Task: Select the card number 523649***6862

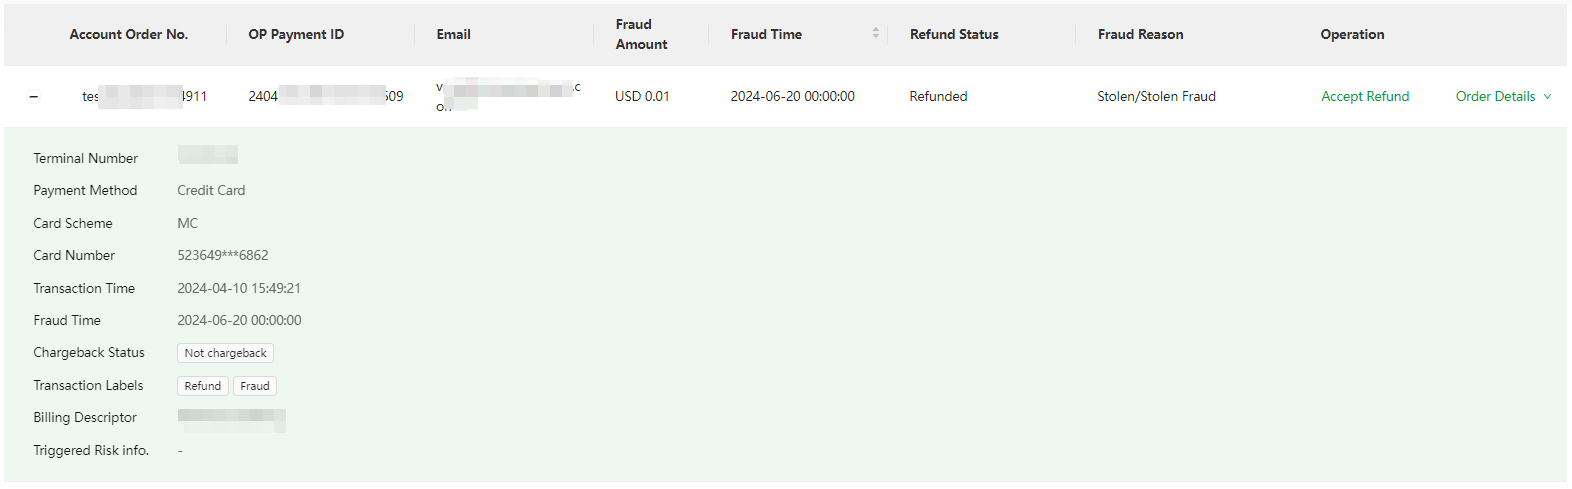Action: [223, 255]
